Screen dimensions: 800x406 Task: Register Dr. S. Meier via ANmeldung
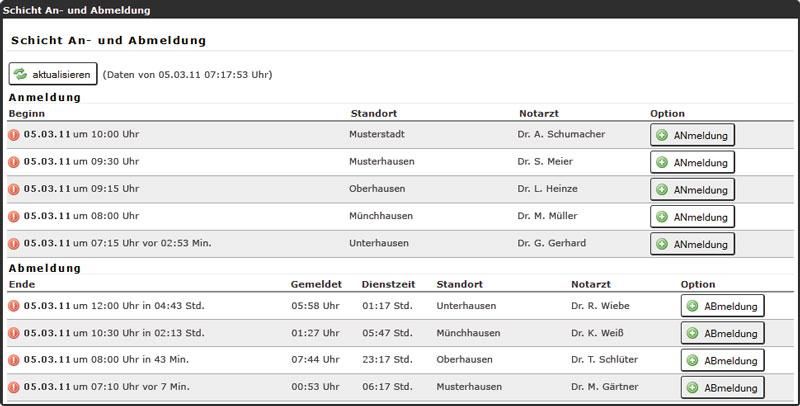(692, 162)
